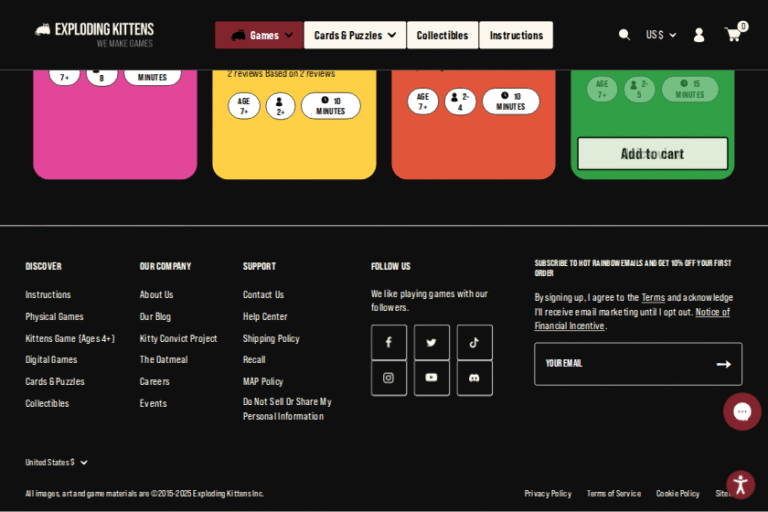
Task: Click the Your Email input field
Action: [x=620, y=364]
